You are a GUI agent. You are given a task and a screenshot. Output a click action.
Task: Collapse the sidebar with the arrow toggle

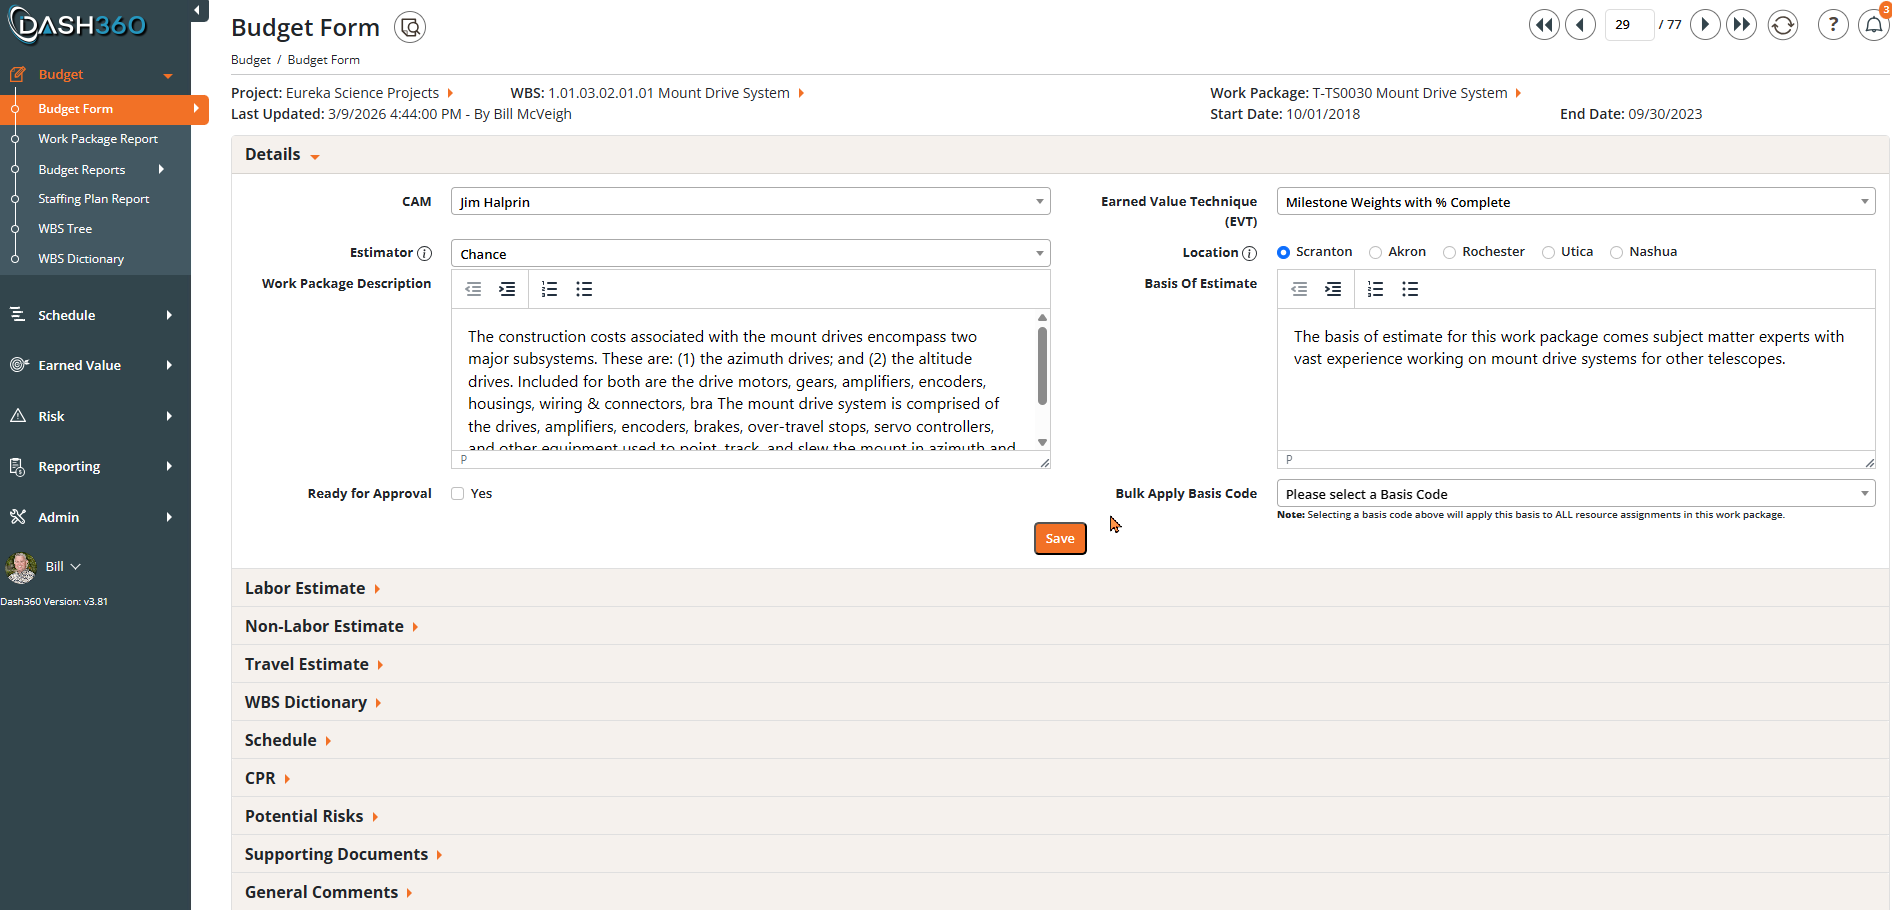(197, 10)
